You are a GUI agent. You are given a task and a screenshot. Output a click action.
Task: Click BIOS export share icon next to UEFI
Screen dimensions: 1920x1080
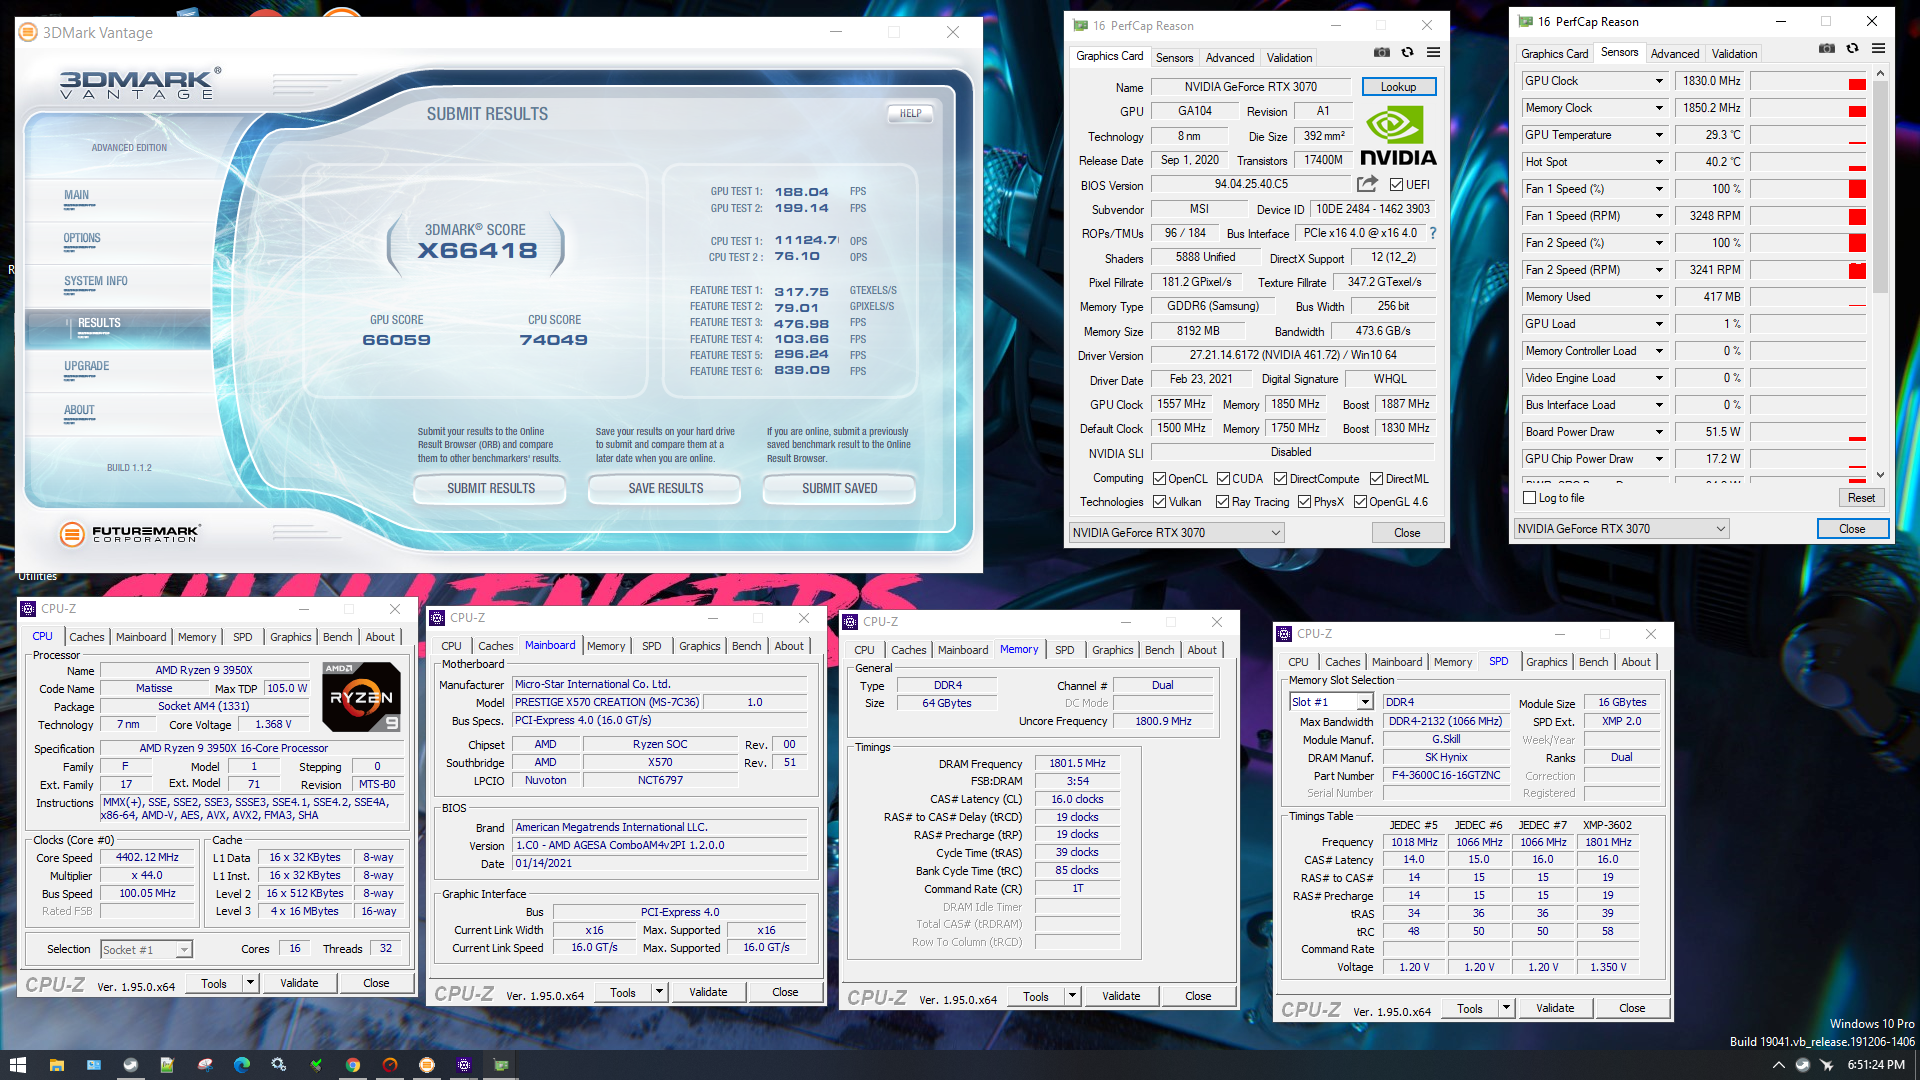click(x=1367, y=184)
